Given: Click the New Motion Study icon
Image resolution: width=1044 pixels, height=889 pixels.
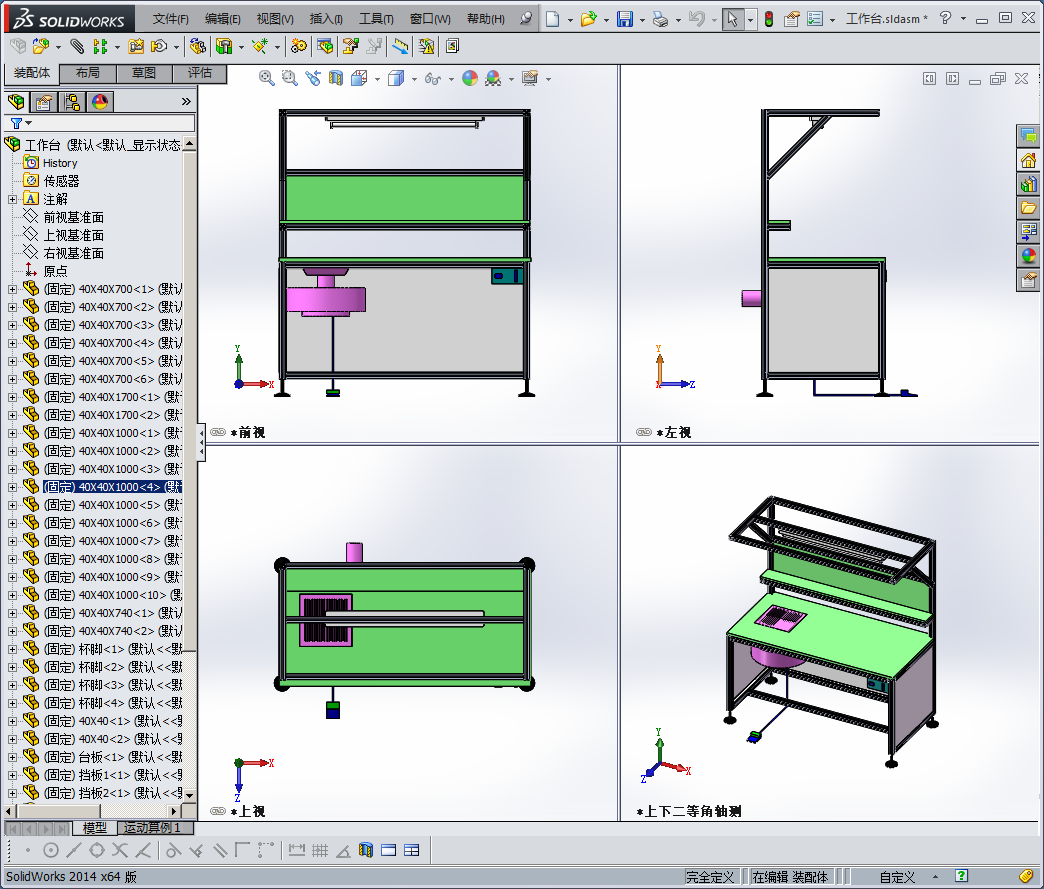Looking at the screenshot, I should click(298, 46).
